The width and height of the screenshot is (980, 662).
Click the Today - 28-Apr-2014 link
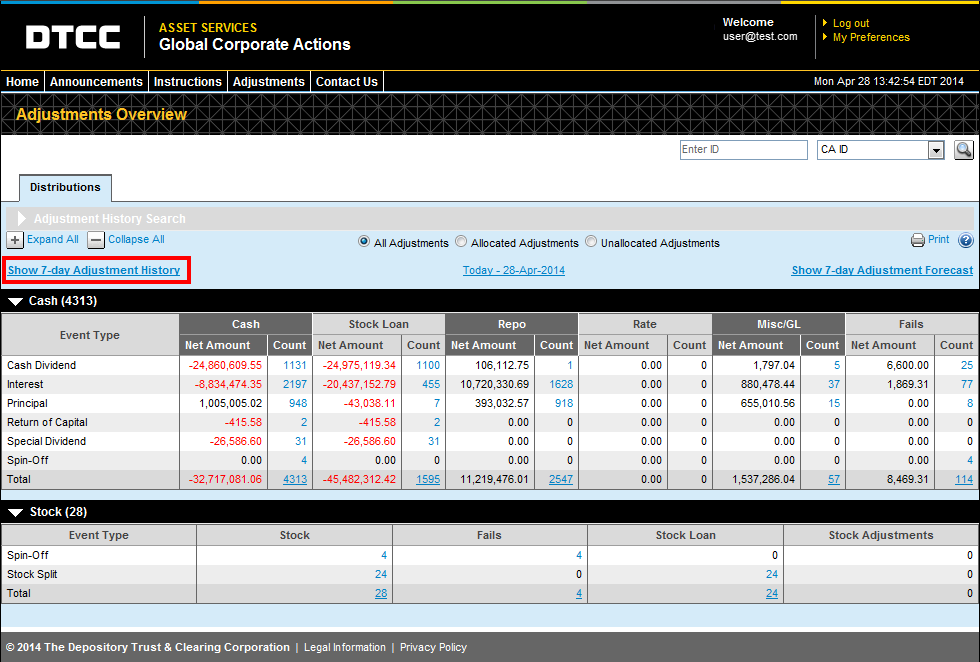point(514,270)
